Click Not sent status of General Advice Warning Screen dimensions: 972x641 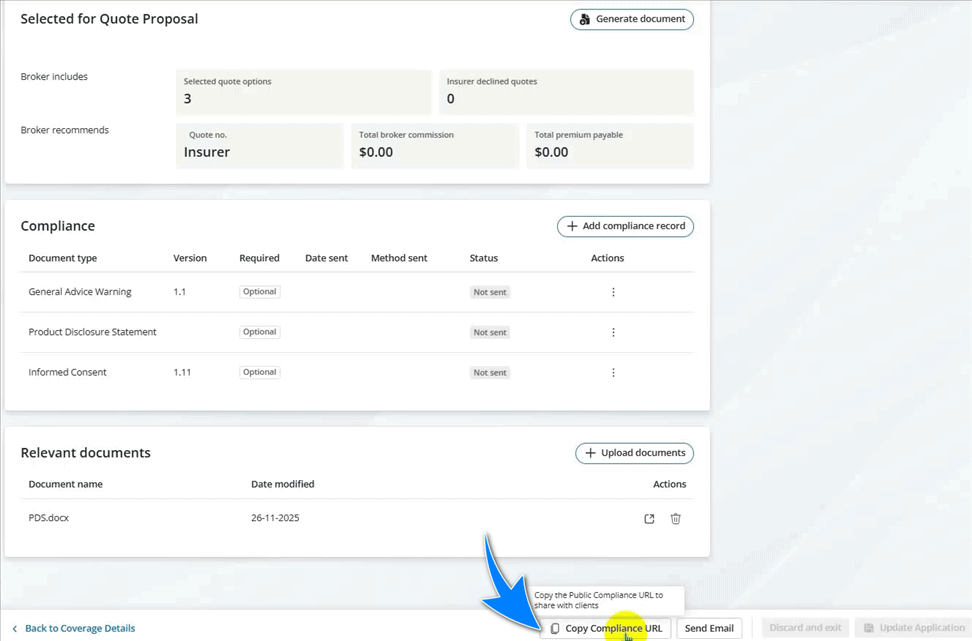pyautogui.click(x=490, y=292)
